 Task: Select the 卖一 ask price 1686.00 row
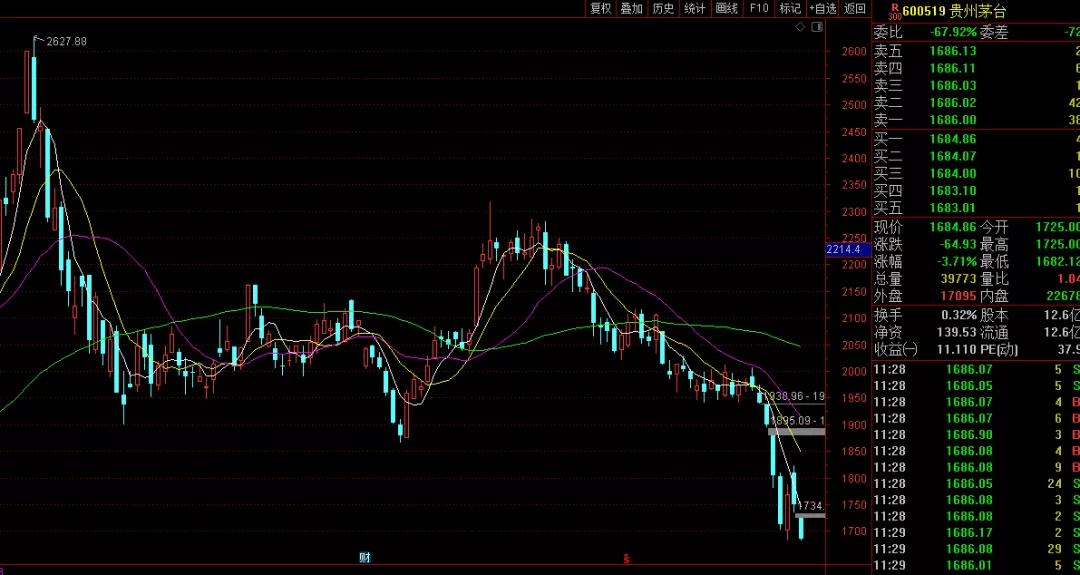(975, 120)
